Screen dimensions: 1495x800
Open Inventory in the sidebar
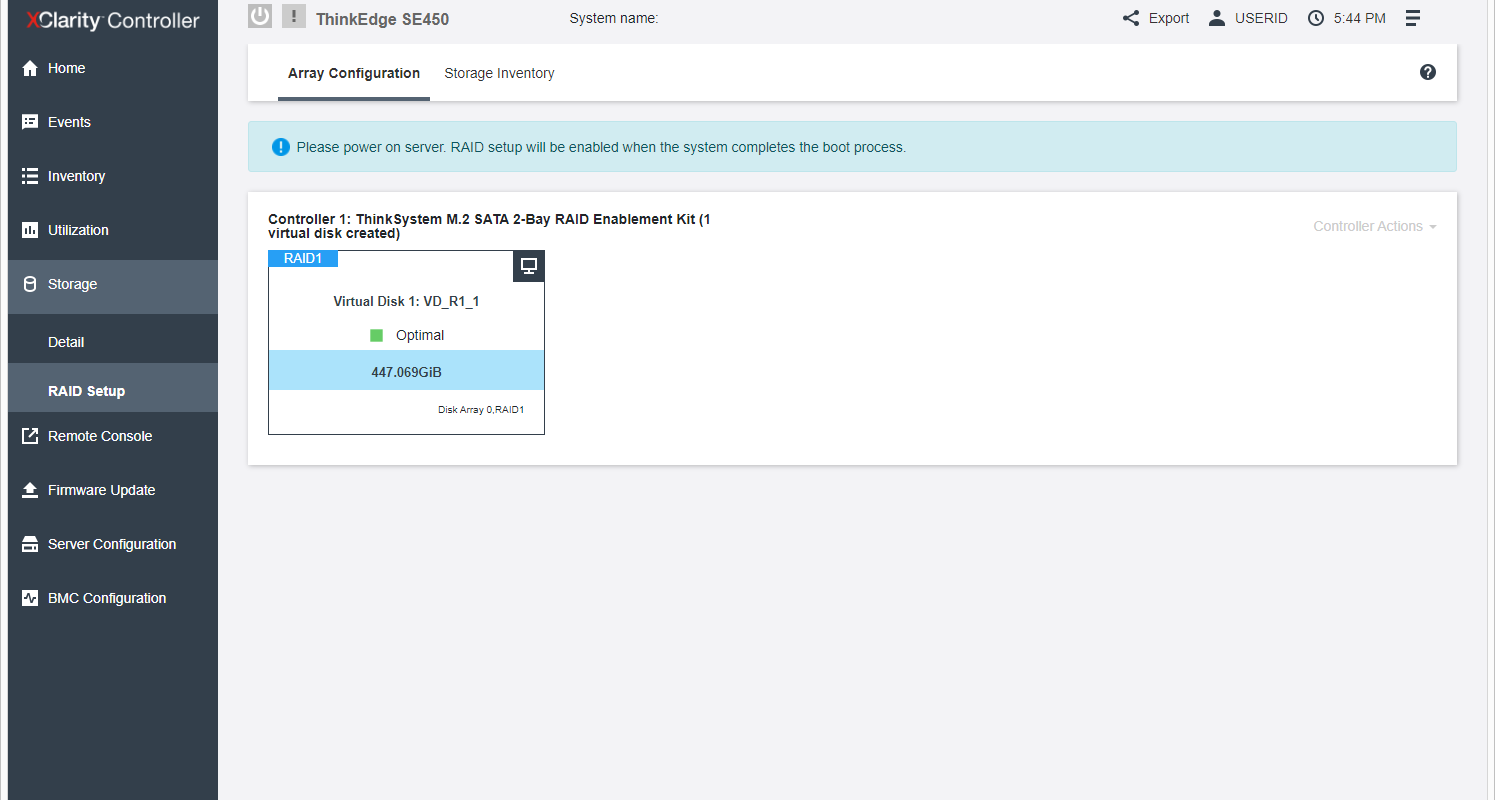tap(113, 176)
